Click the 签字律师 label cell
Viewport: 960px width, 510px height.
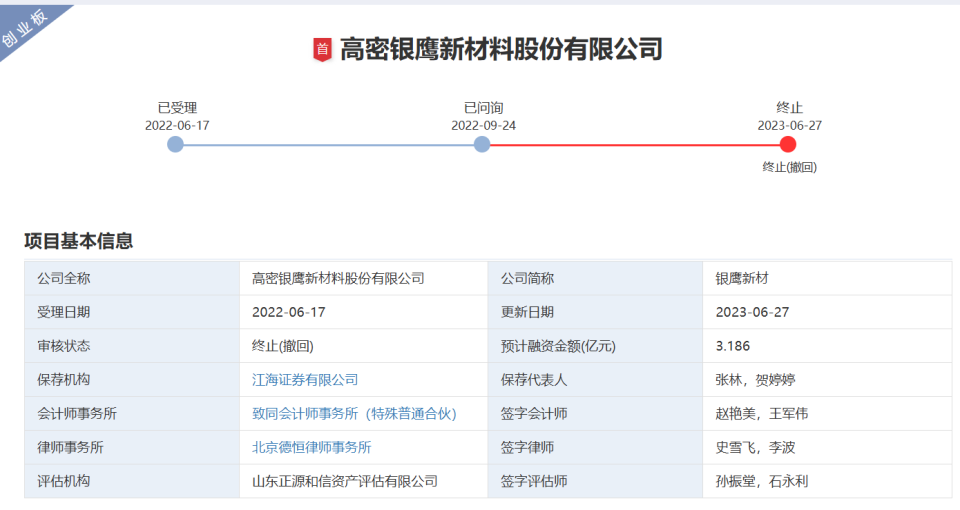[x=594, y=447]
